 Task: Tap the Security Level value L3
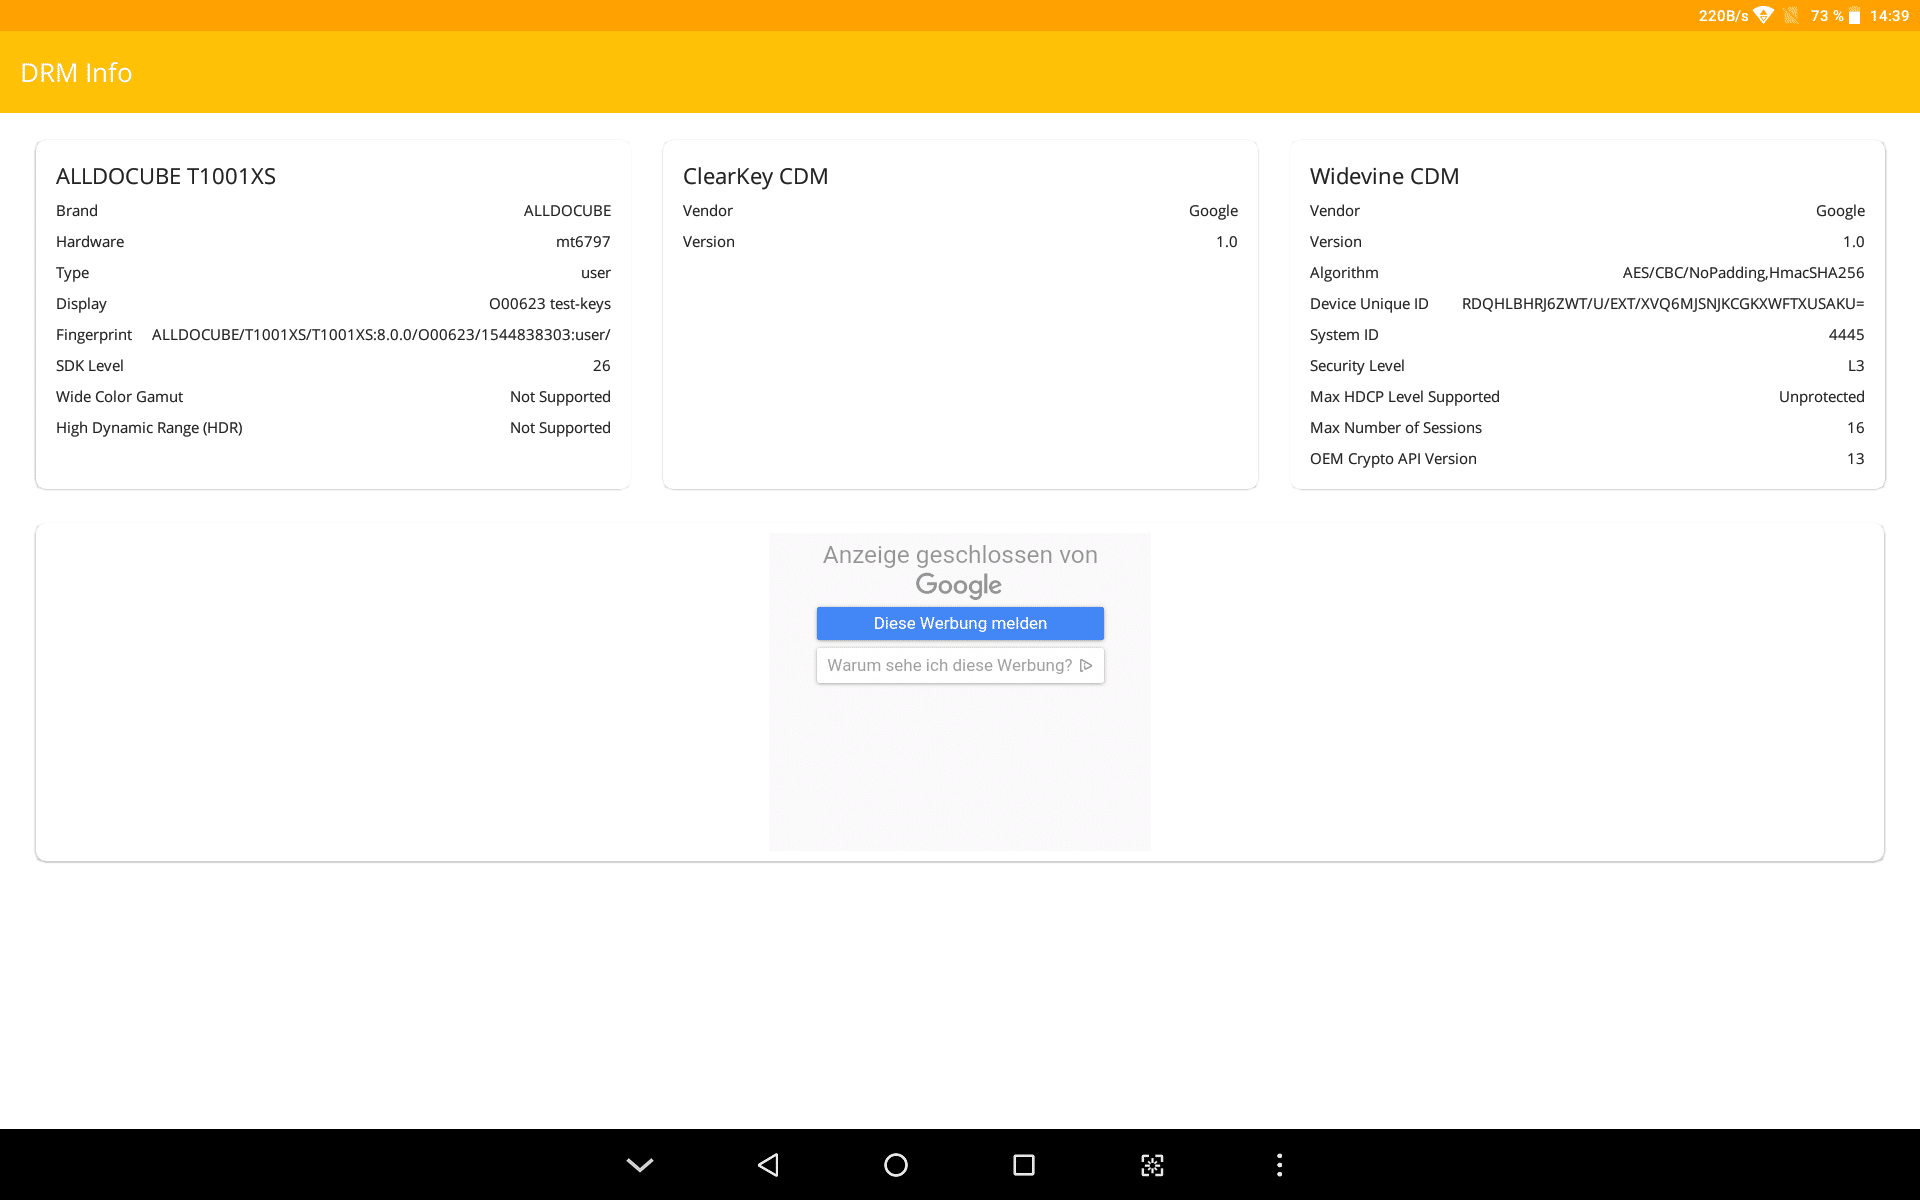click(x=1856, y=365)
